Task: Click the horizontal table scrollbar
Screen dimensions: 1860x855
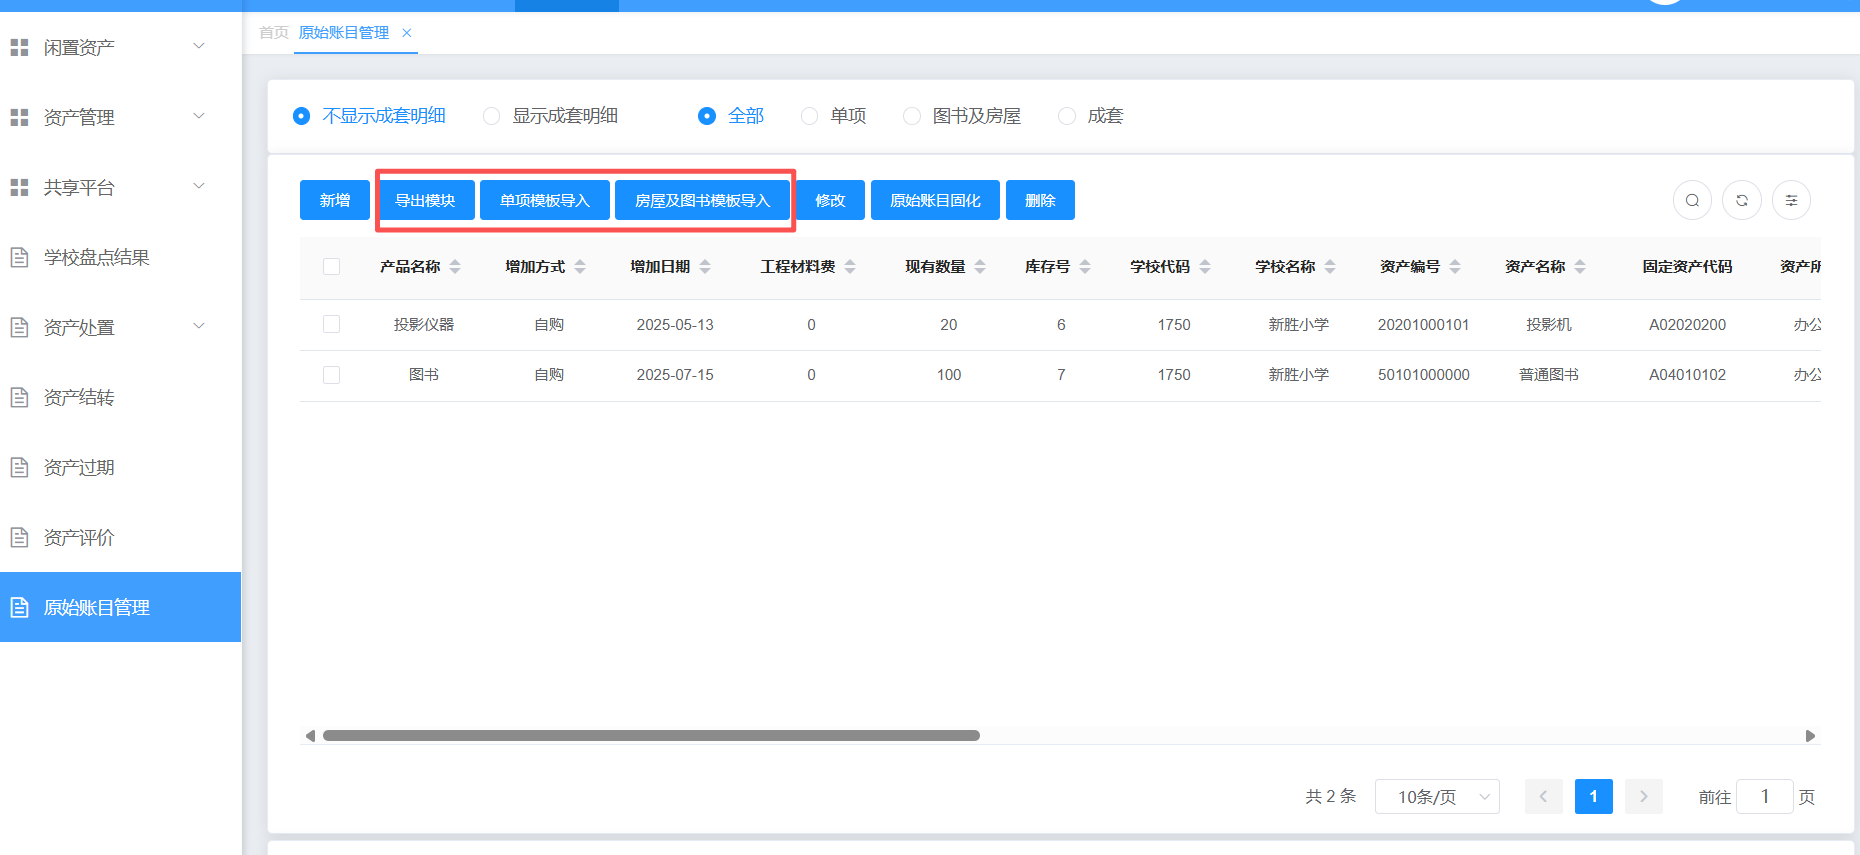Action: (x=651, y=736)
